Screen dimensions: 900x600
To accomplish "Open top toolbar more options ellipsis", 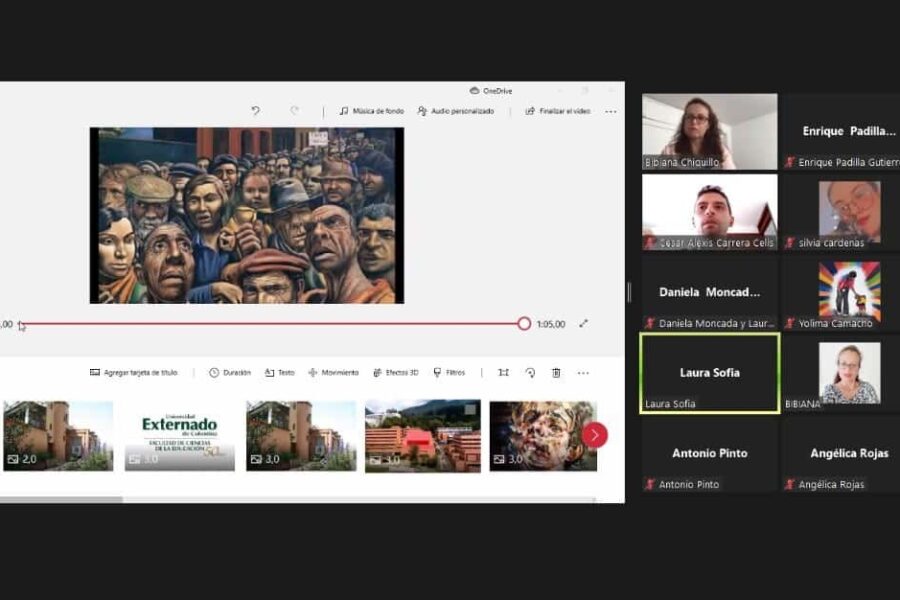I will point(611,111).
